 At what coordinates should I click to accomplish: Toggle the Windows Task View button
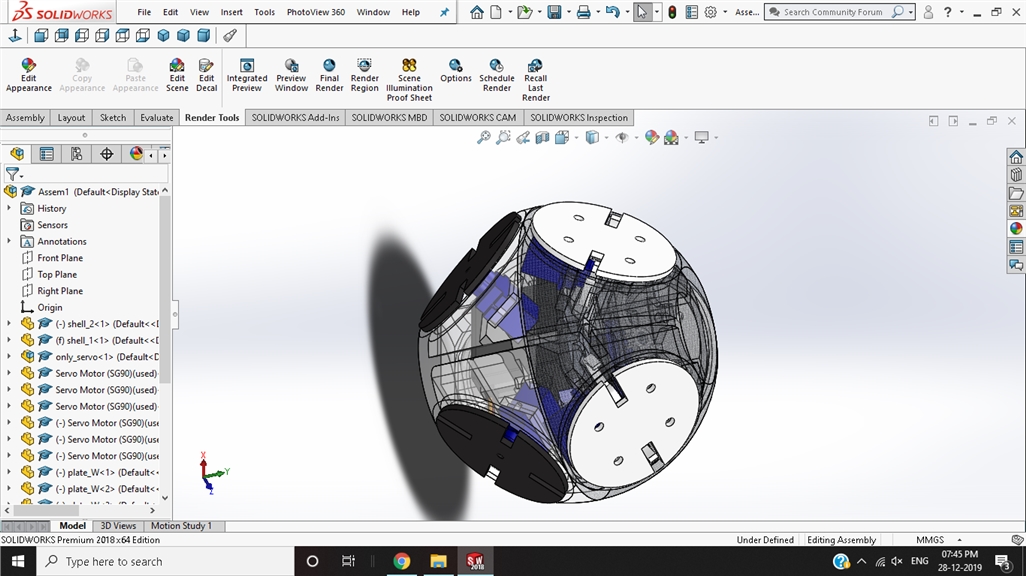(x=348, y=561)
